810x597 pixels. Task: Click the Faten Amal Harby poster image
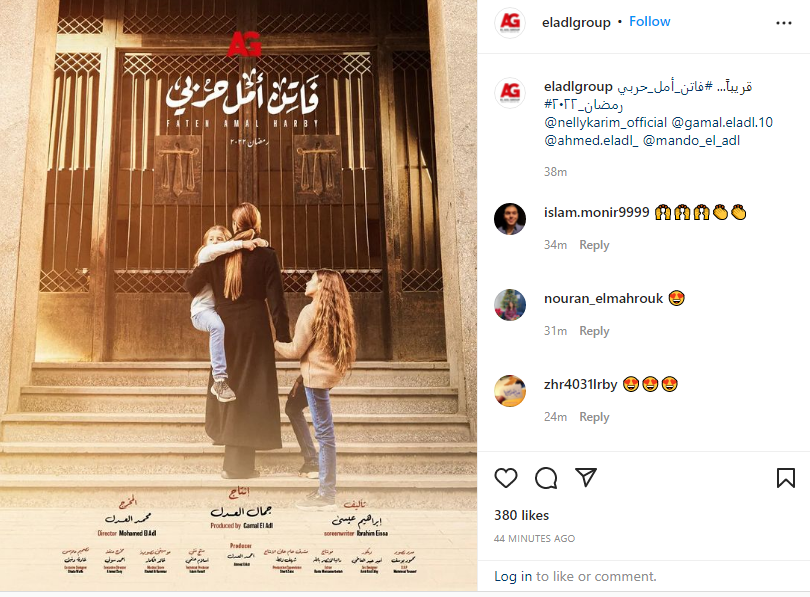[239, 295]
